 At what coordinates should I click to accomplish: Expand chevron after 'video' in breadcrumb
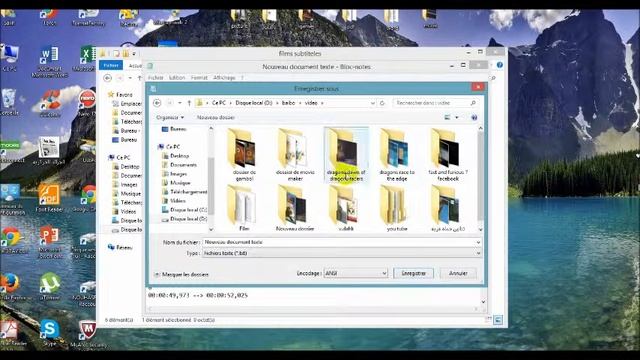pyautogui.click(x=322, y=103)
